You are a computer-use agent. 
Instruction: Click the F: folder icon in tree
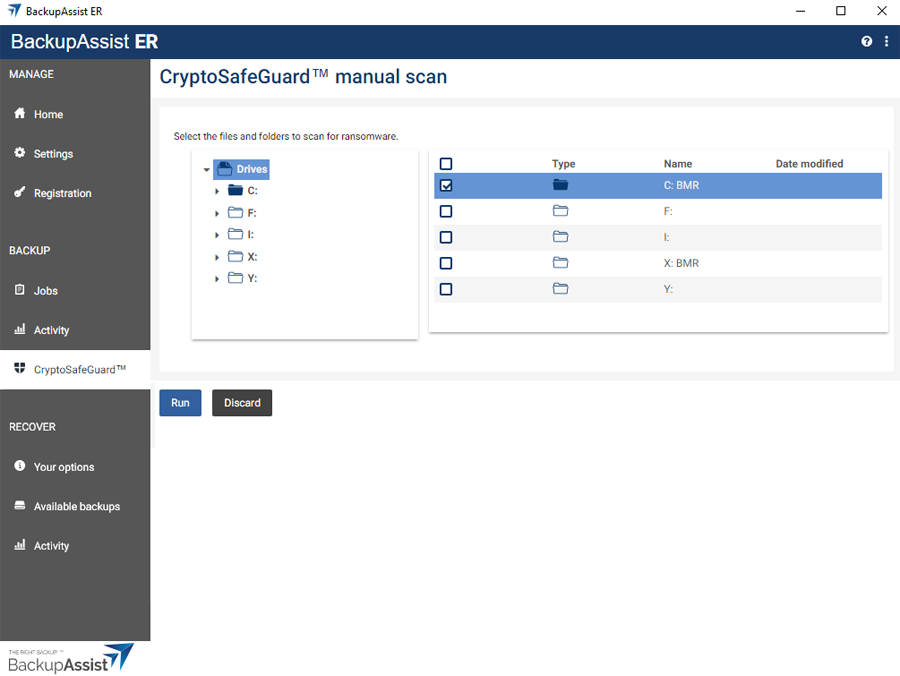coord(235,212)
